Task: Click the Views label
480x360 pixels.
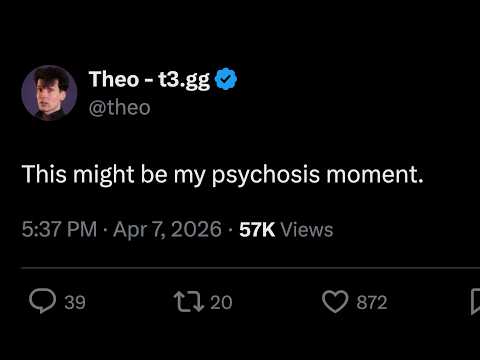Action: [x=307, y=230]
